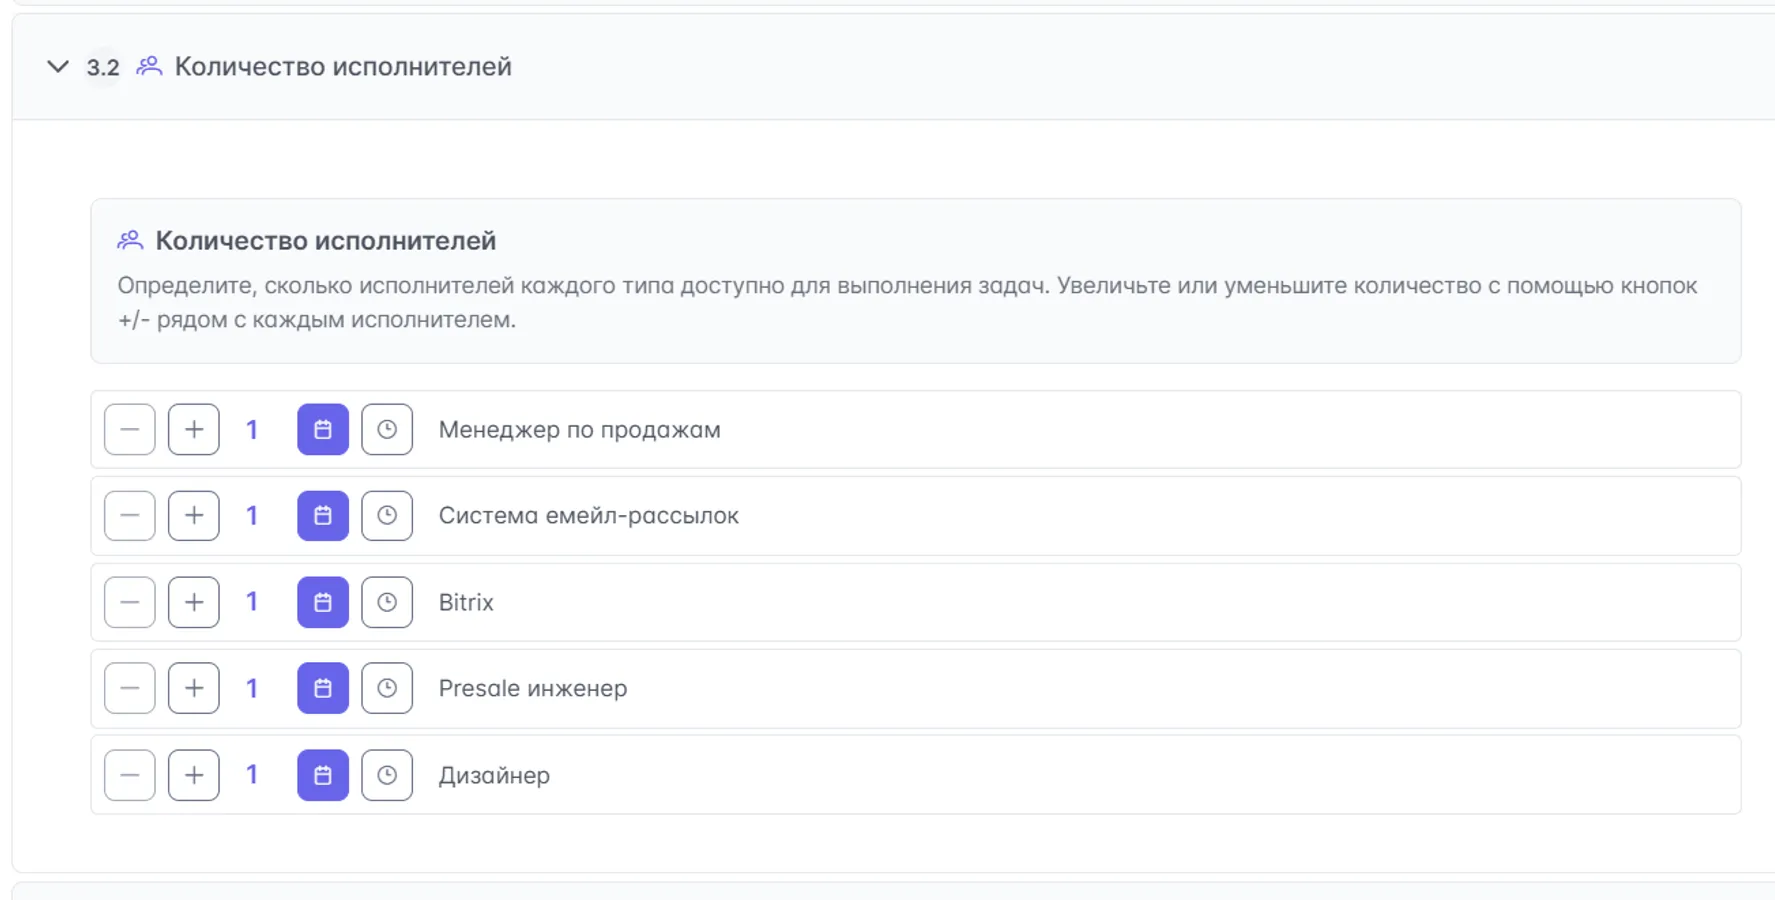
Task: Decrease the Presale инженер count
Action: 129,688
